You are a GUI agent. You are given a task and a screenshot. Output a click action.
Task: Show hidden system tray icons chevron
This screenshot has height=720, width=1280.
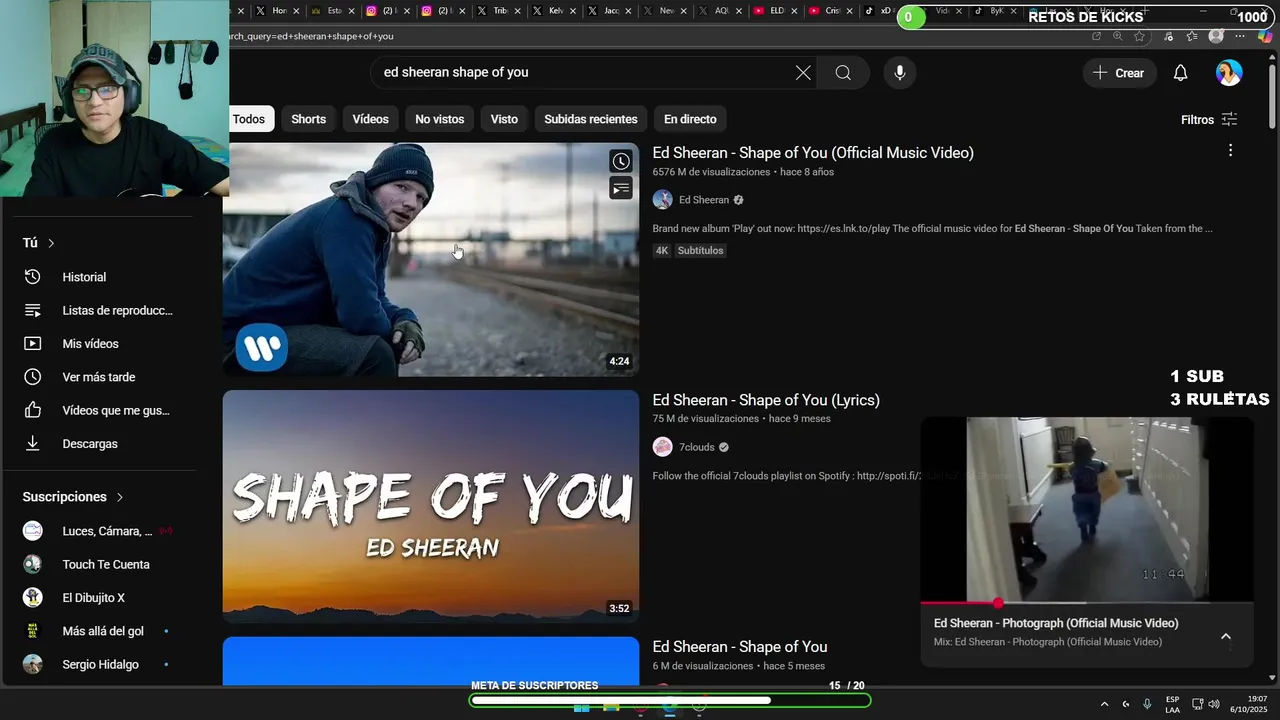[x=1104, y=704]
